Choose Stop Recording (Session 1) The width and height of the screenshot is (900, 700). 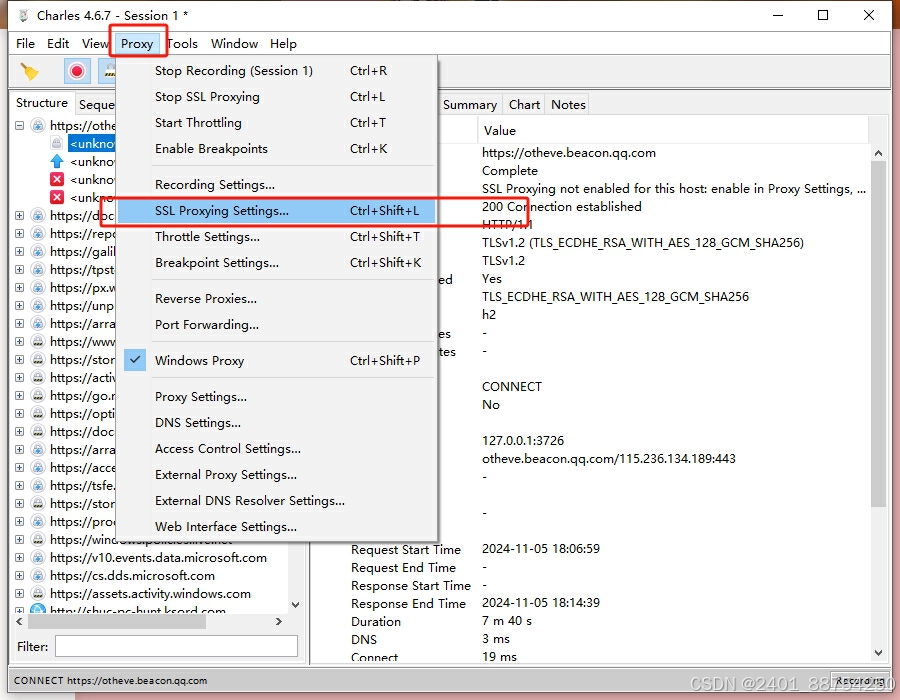tap(276, 71)
